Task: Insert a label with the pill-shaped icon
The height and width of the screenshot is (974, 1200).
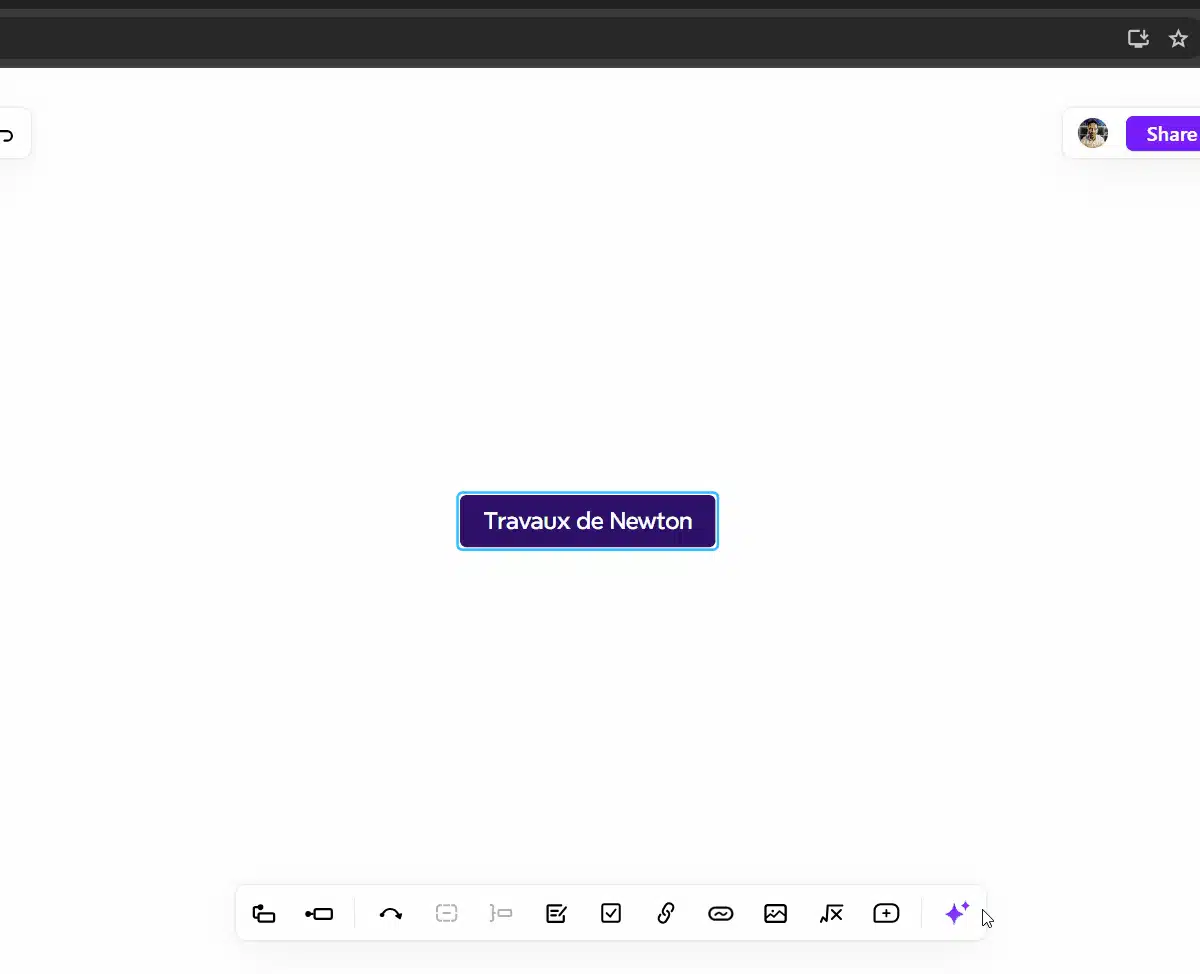Action: (721, 913)
